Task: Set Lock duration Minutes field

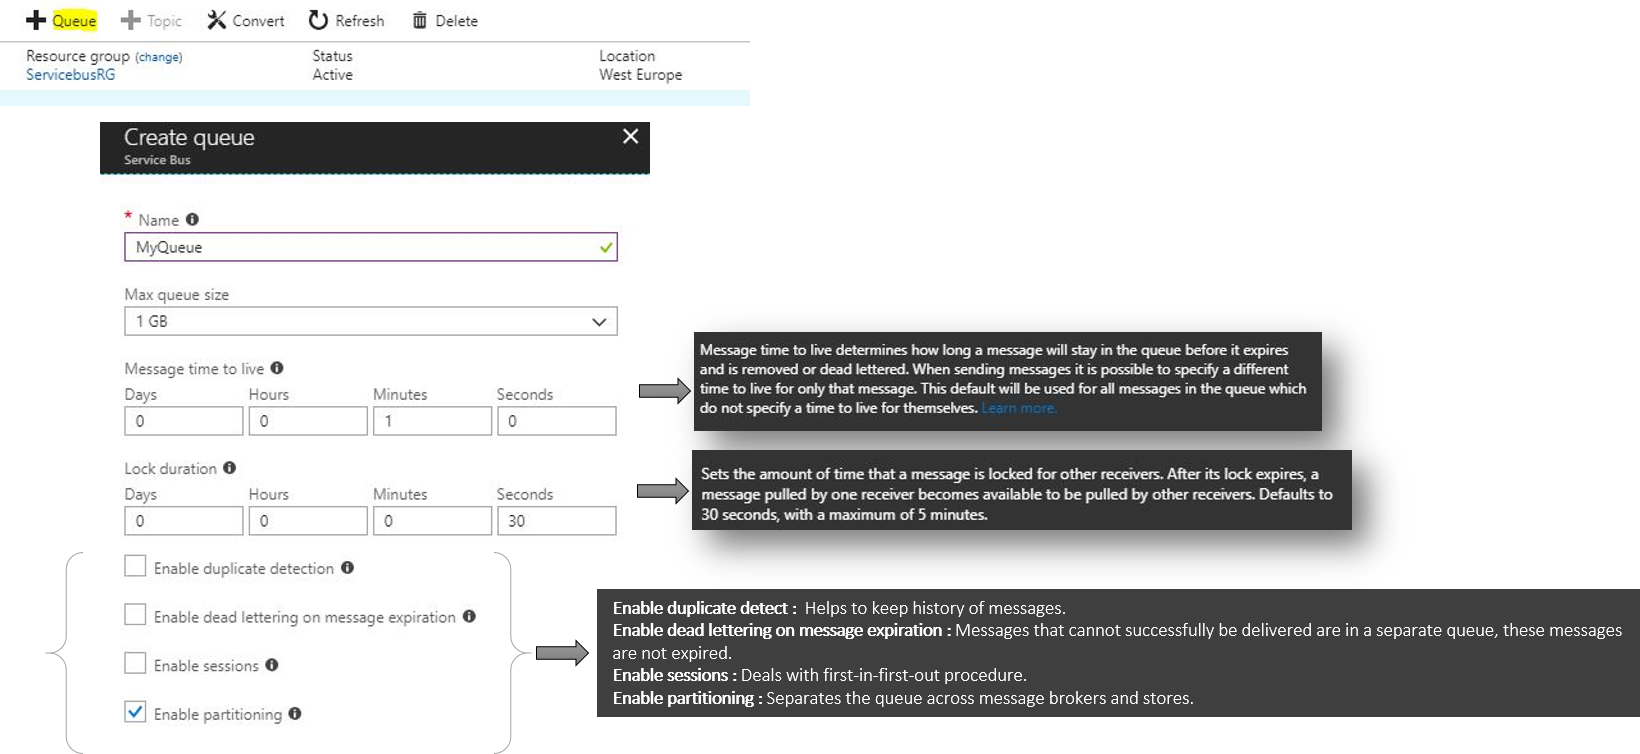Action: [x=432, y=521]
